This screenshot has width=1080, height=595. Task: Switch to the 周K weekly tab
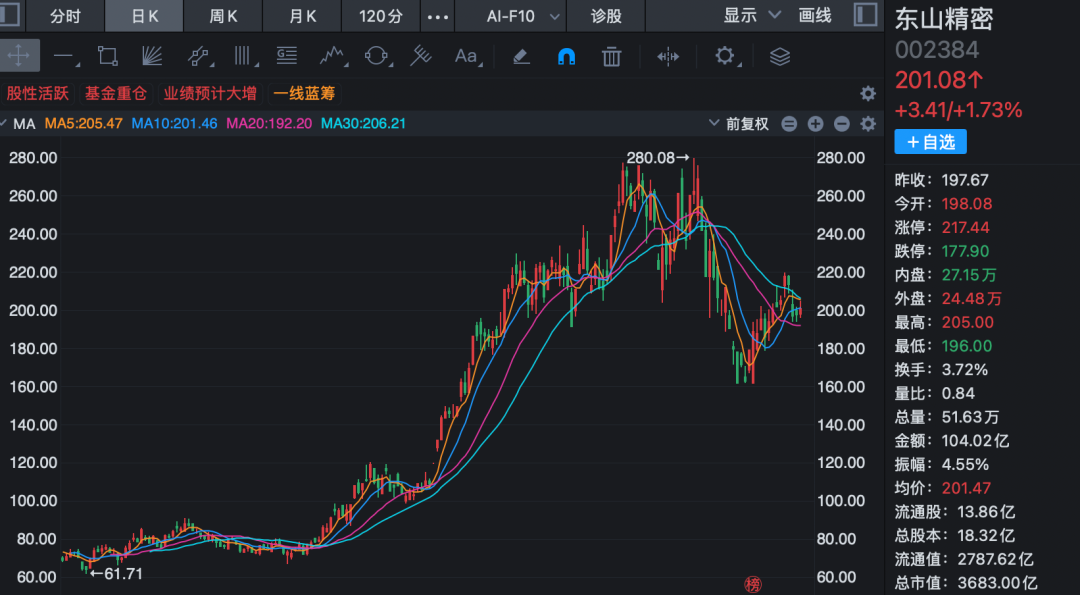coord(223,16)
